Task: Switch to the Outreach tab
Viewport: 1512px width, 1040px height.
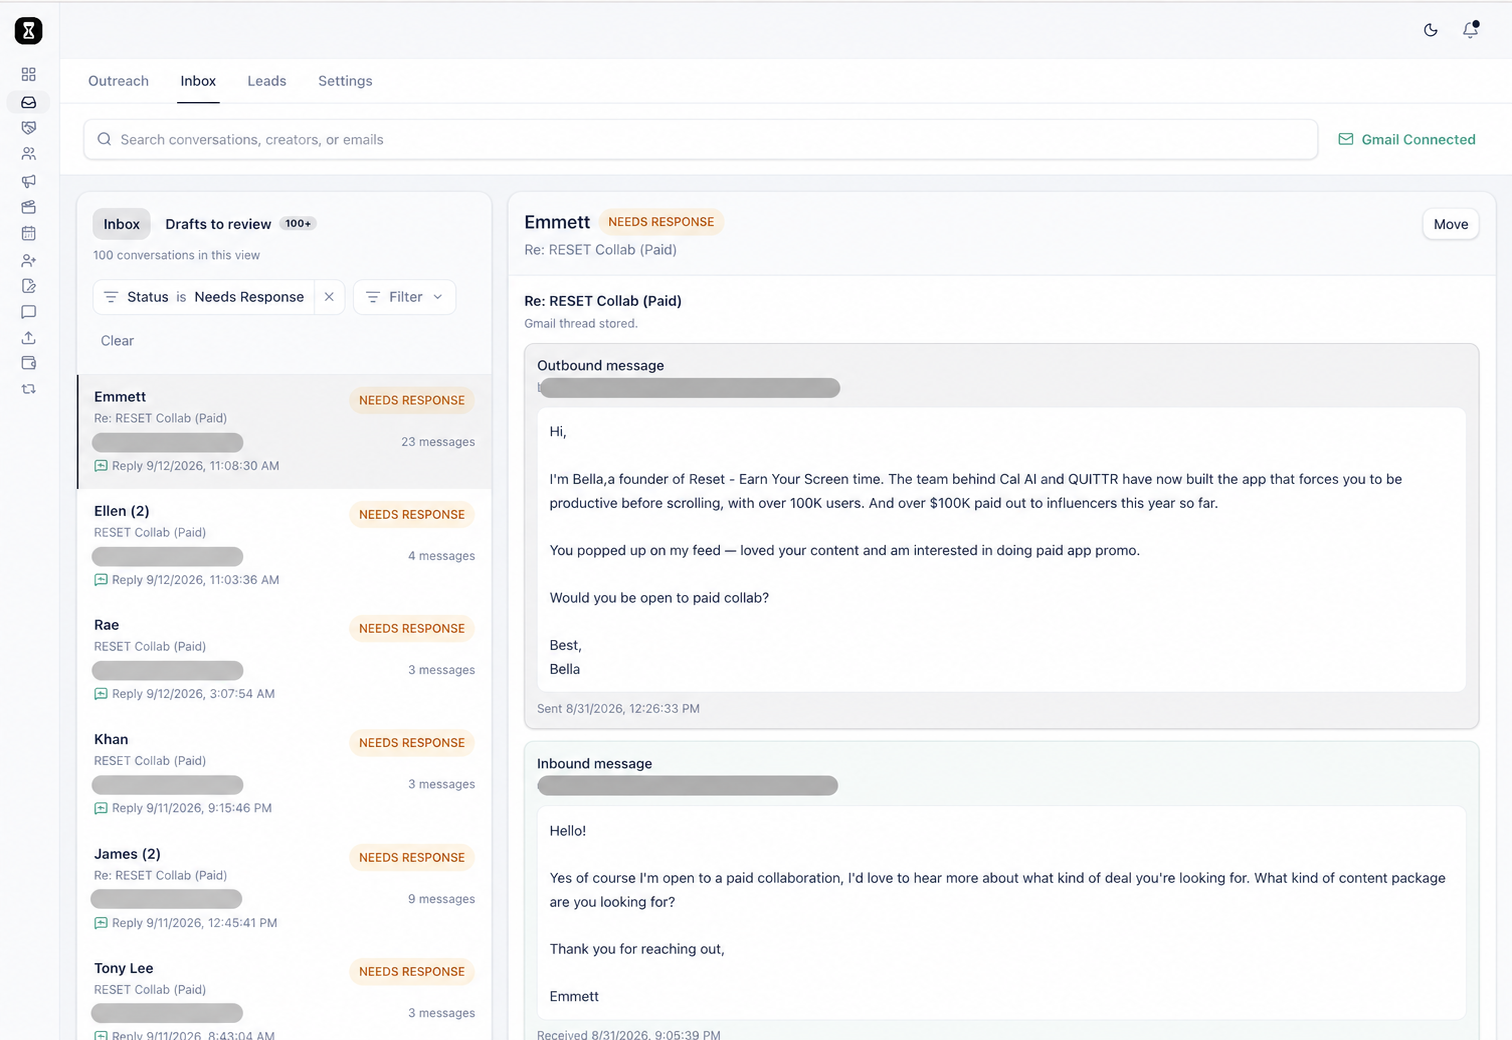Action: click(x=118, y=81)
